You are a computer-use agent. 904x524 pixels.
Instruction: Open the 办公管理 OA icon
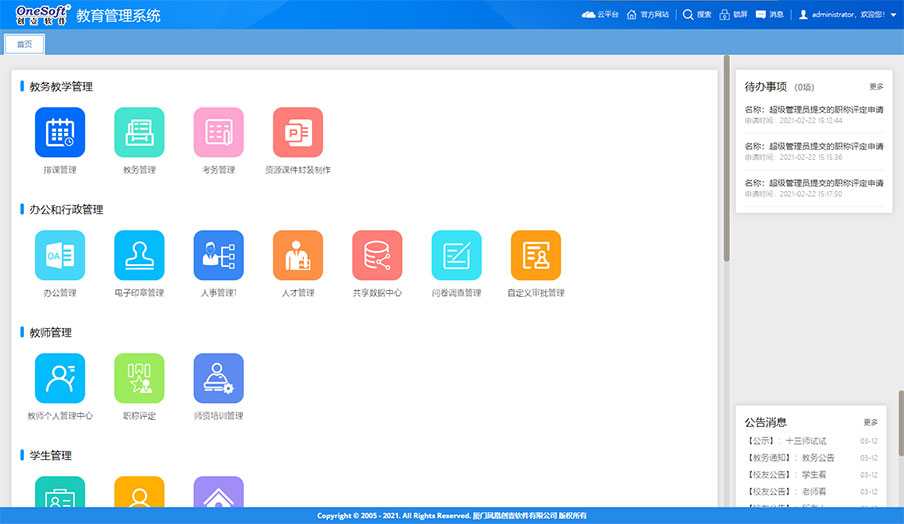(60, 256)
